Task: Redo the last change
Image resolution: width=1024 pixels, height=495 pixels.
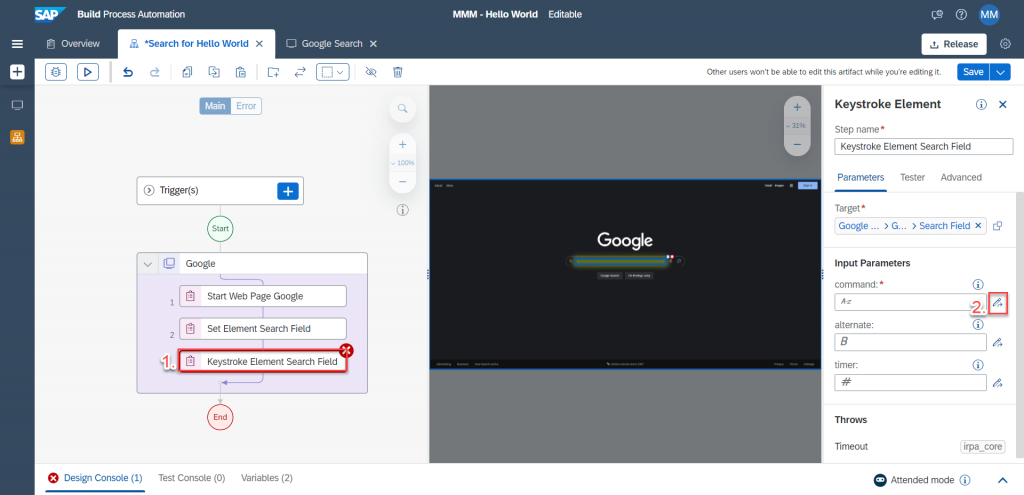Action: 155,72
